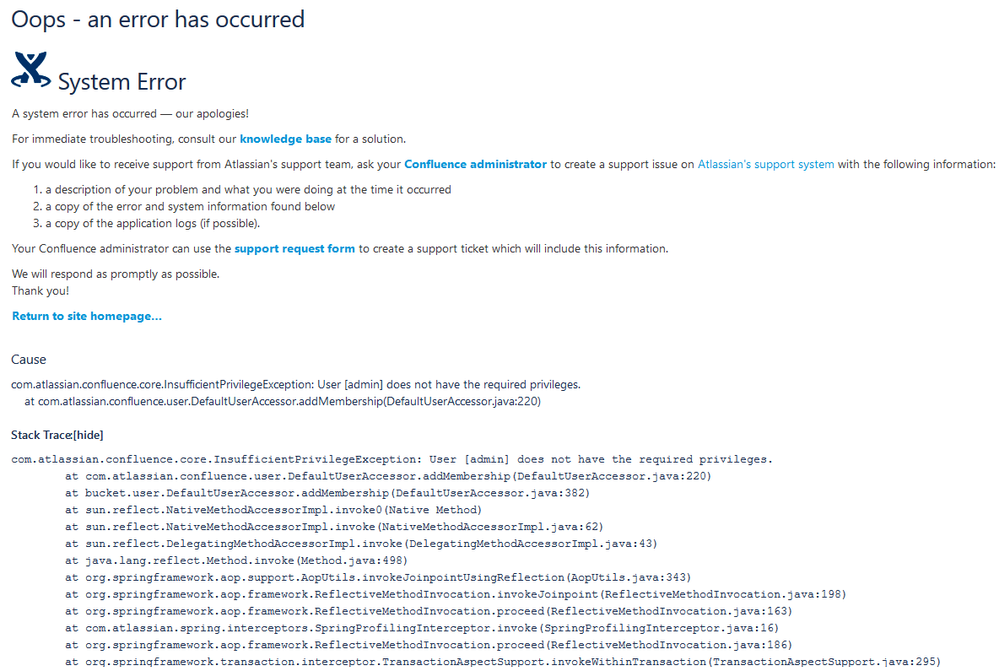The height and width of the screenshot is (667, 999).
Task: Select the InsufficientPrivilegeException line under Cause
Action: (x=296, y=385)
